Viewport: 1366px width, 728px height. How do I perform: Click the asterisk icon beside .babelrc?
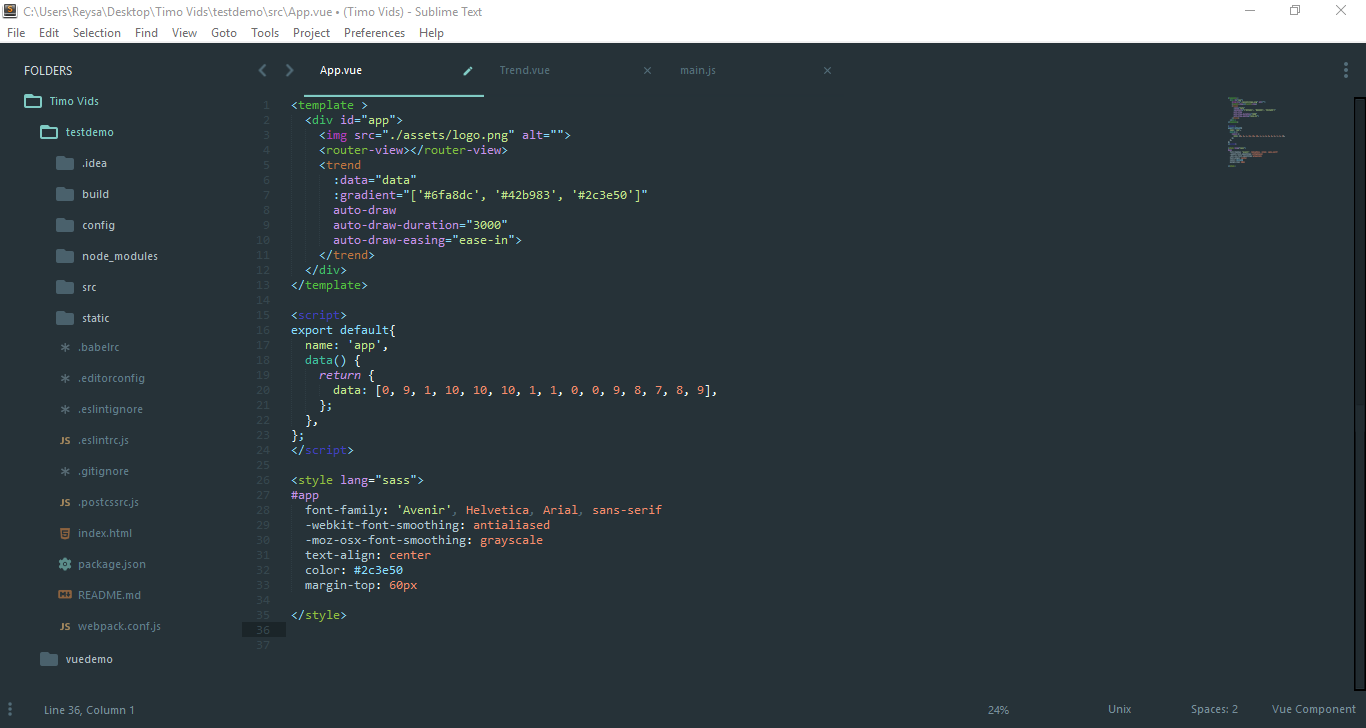click(63, 347)
